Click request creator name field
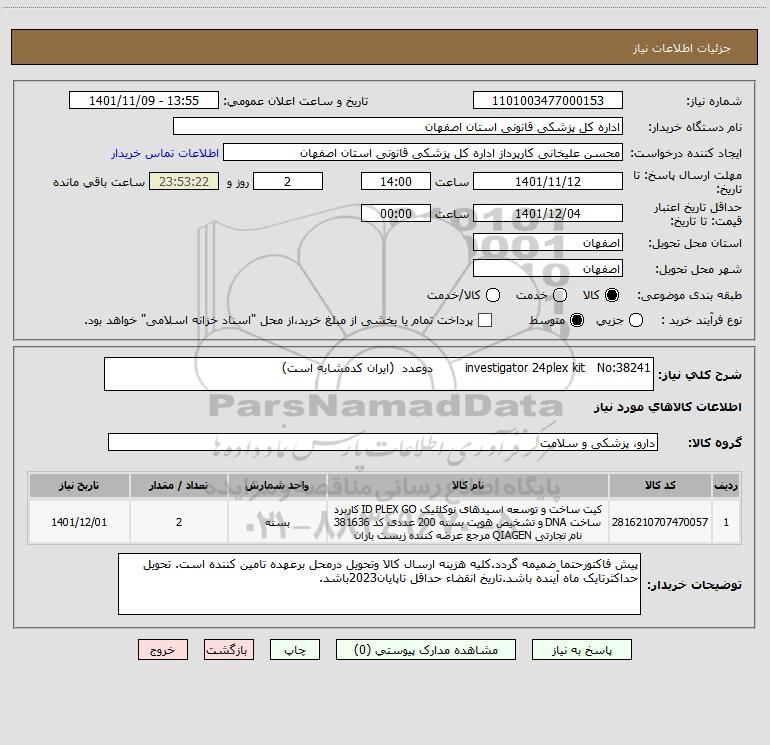The height and width of the screenshot is (745, 770). tap(423, 153)
